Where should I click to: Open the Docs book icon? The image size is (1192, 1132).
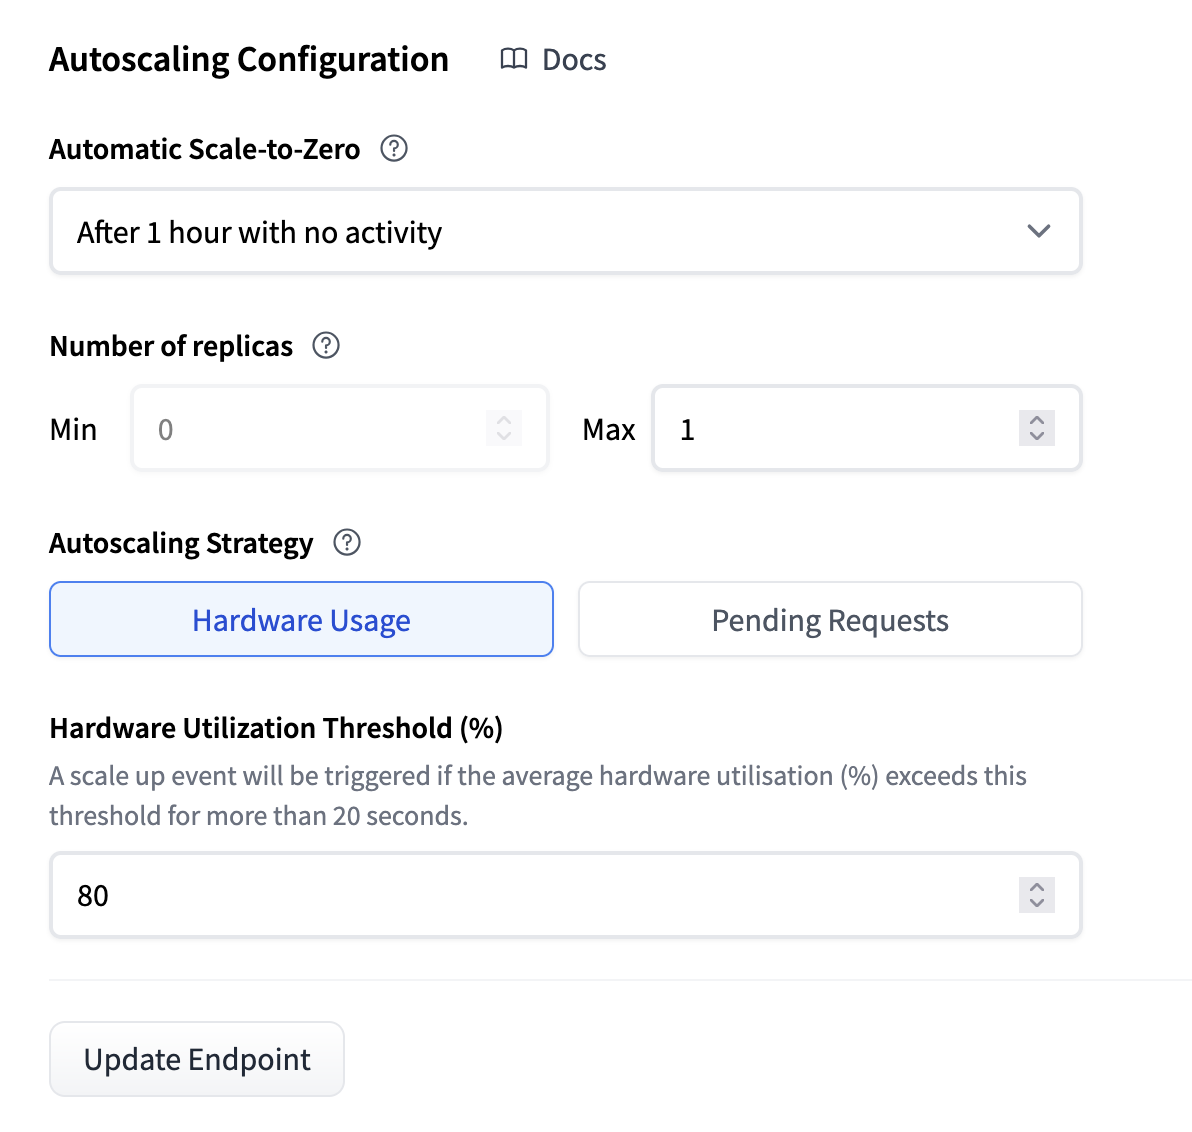(514, 59)
